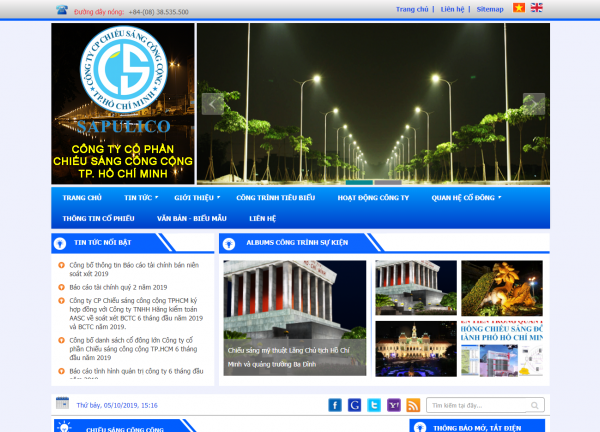The image size is (600, 432).
Task: Open the Twitter share icon
Action: pyautogui.click(x=374, y=405)
